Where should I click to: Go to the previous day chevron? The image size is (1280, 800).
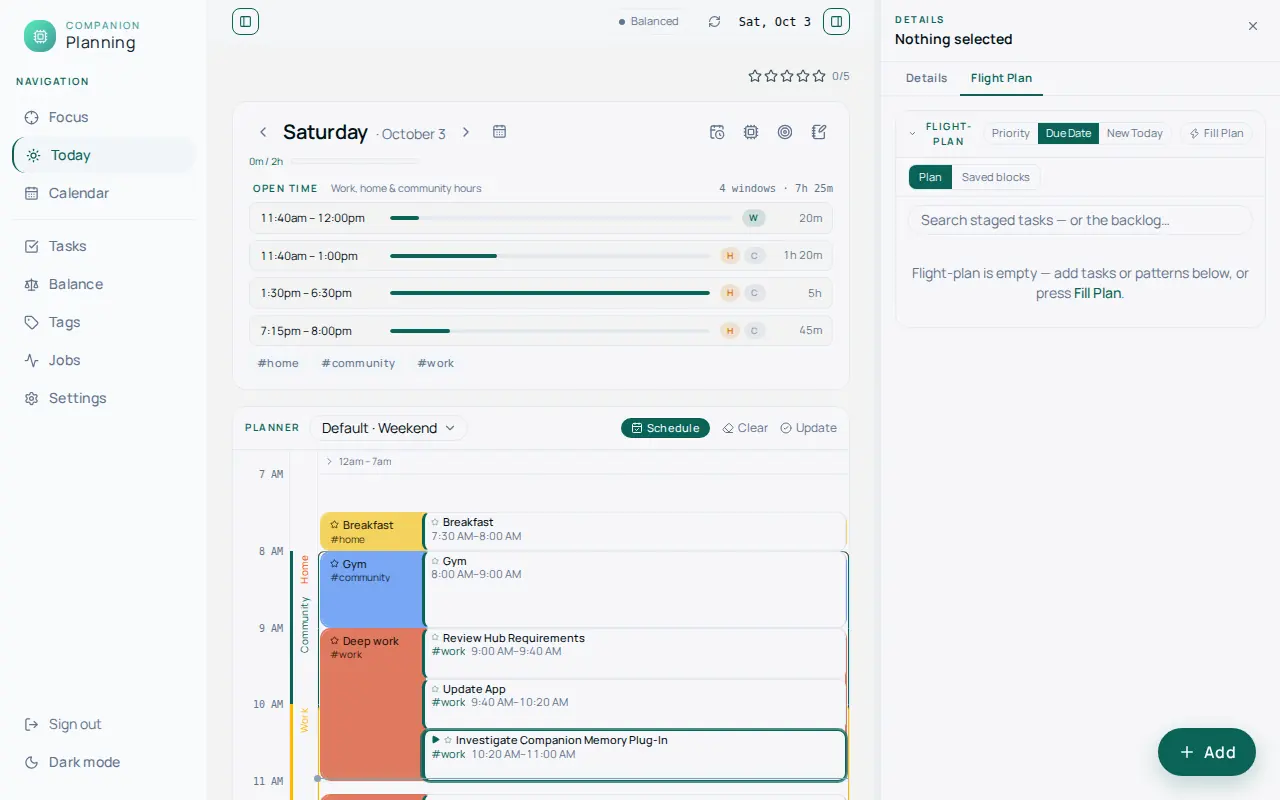click(x=263, y=132)
